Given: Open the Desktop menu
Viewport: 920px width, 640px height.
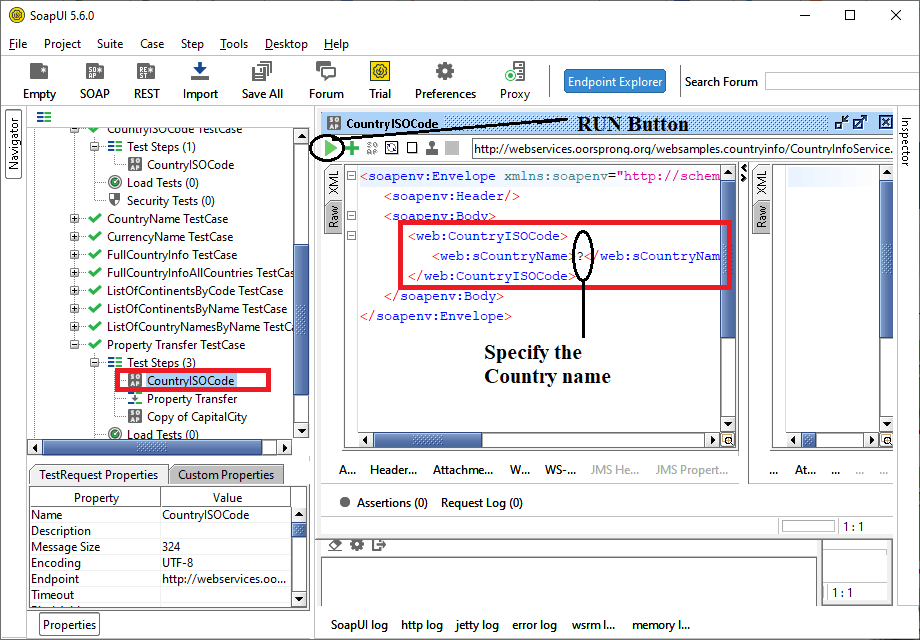Looking at the screenshot, I should 286,44.
